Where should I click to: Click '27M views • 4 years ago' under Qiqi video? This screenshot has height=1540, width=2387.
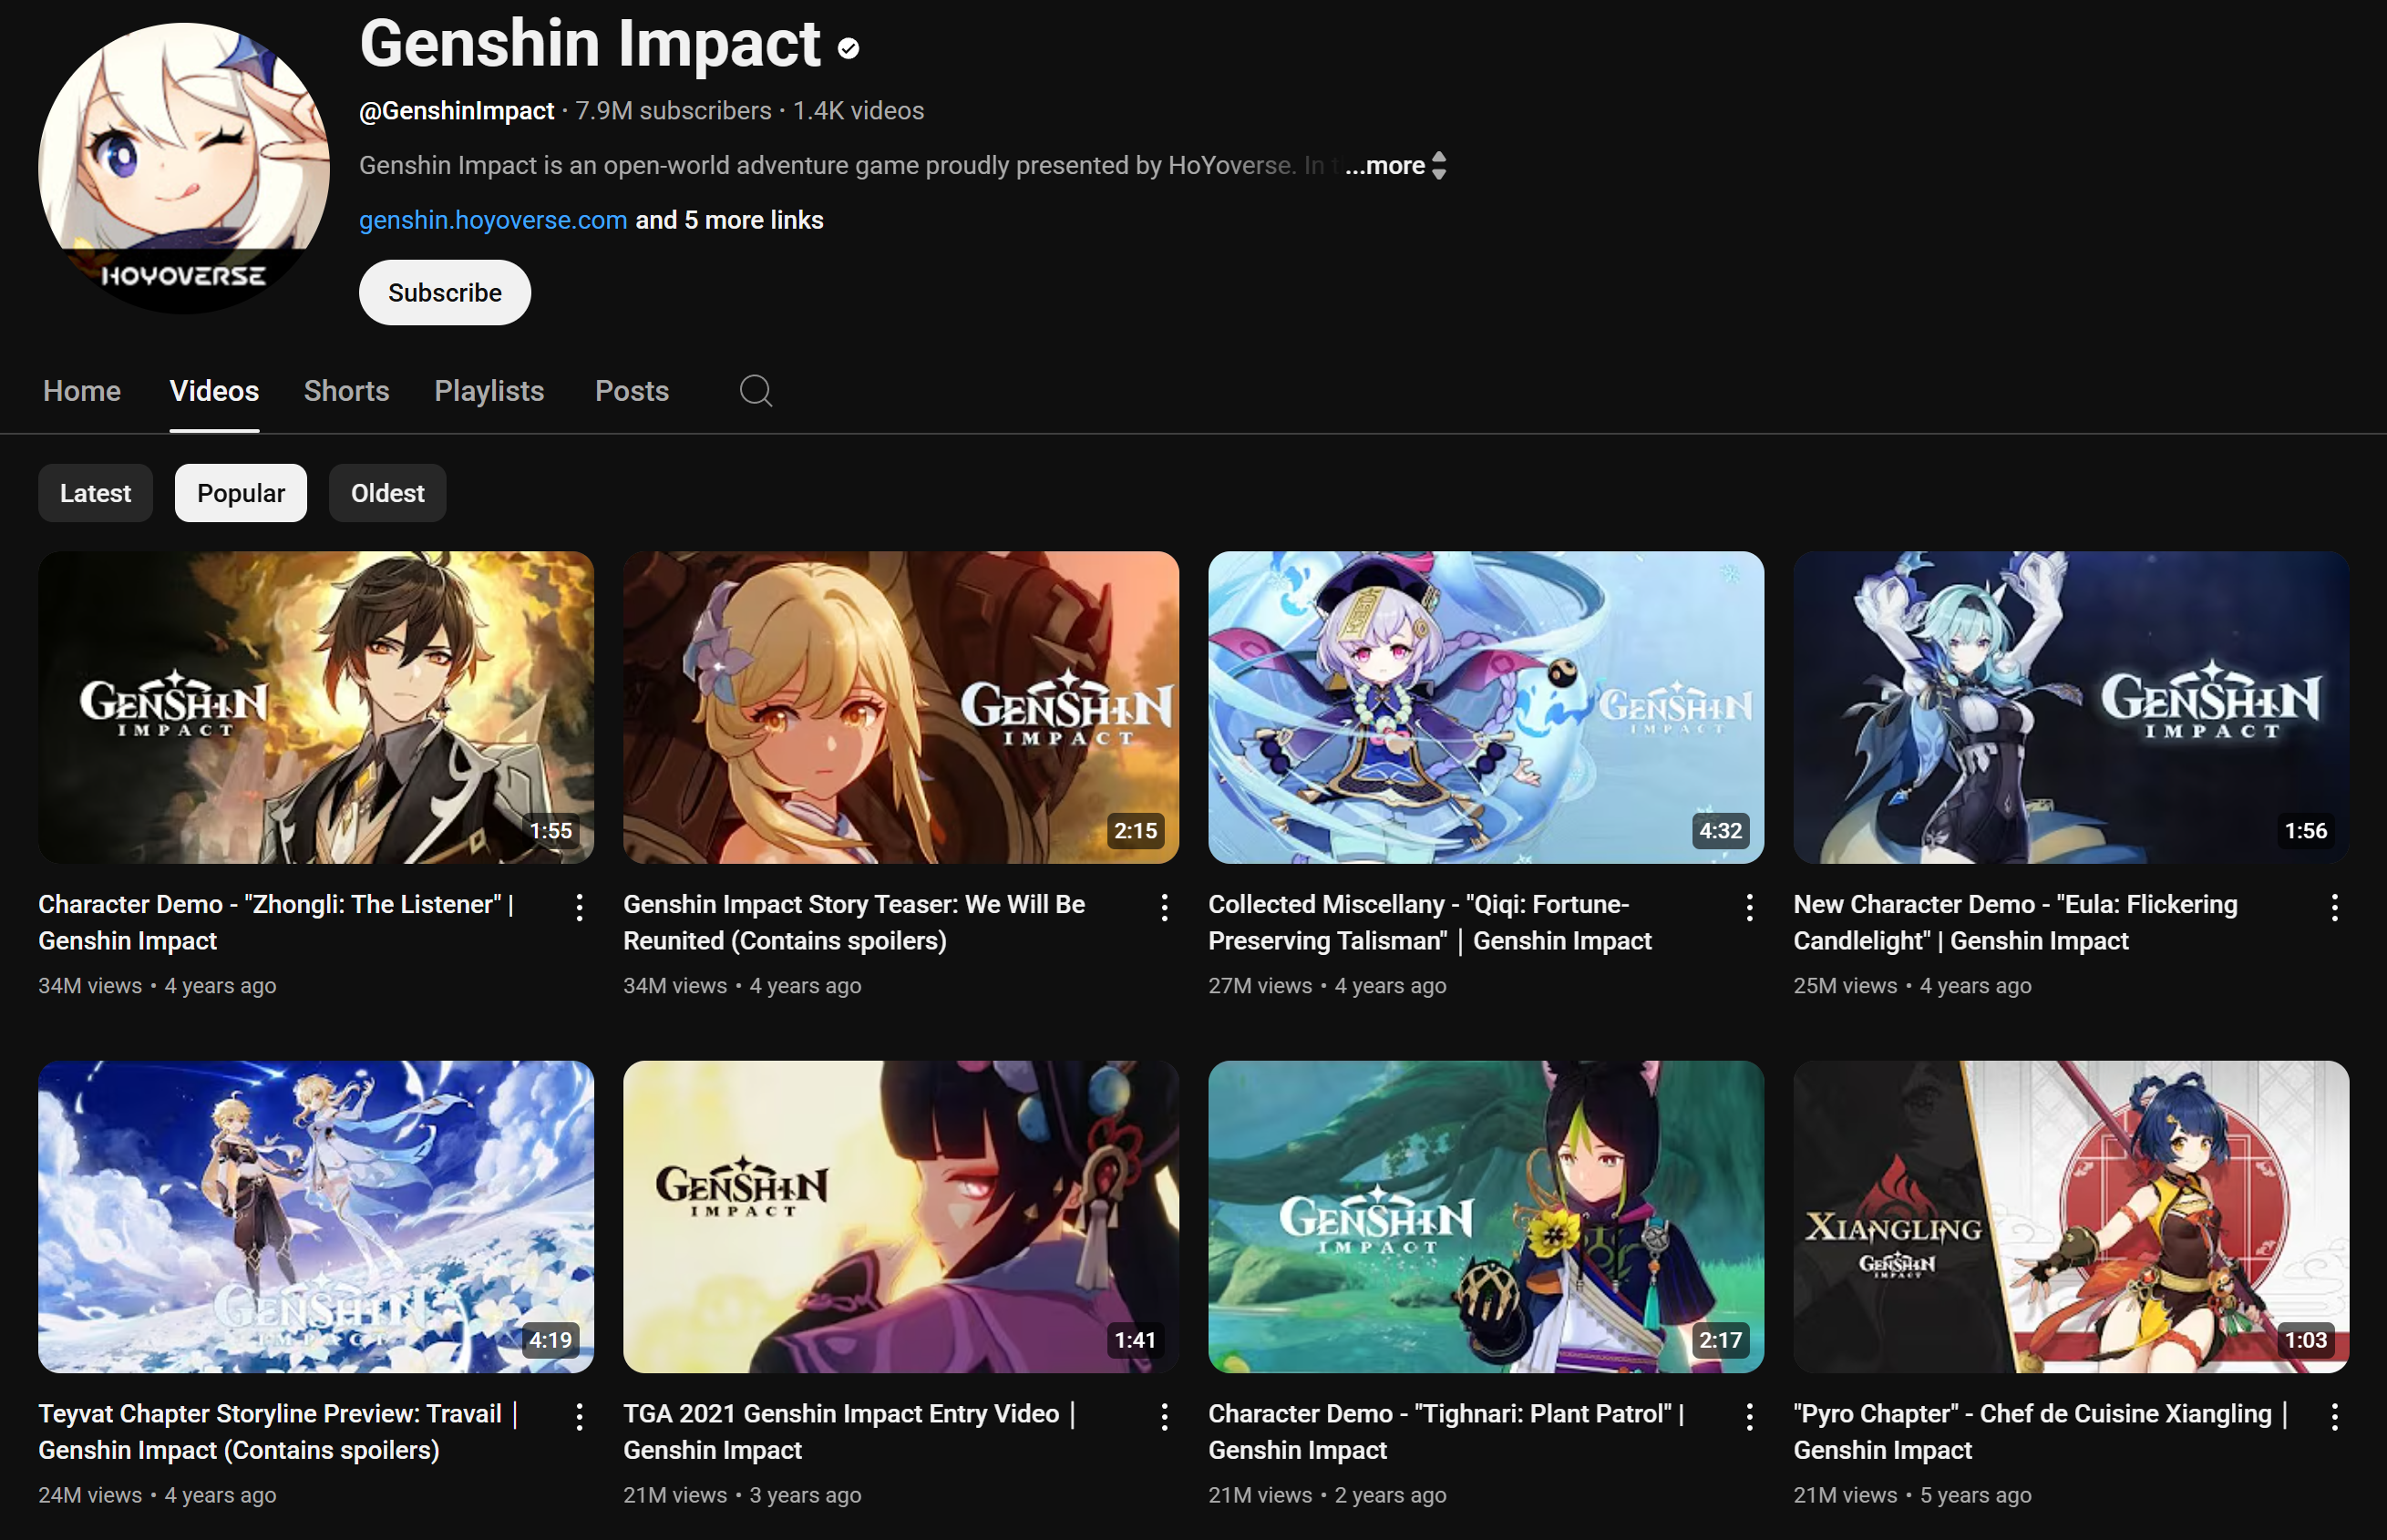coord(1327,986)
